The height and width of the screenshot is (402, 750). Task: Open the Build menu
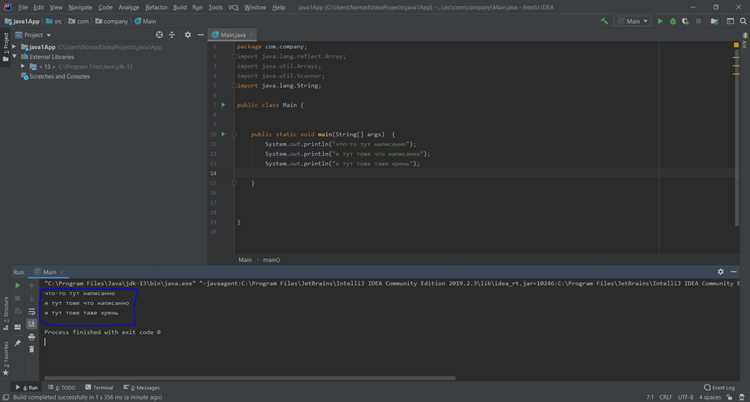180,8
